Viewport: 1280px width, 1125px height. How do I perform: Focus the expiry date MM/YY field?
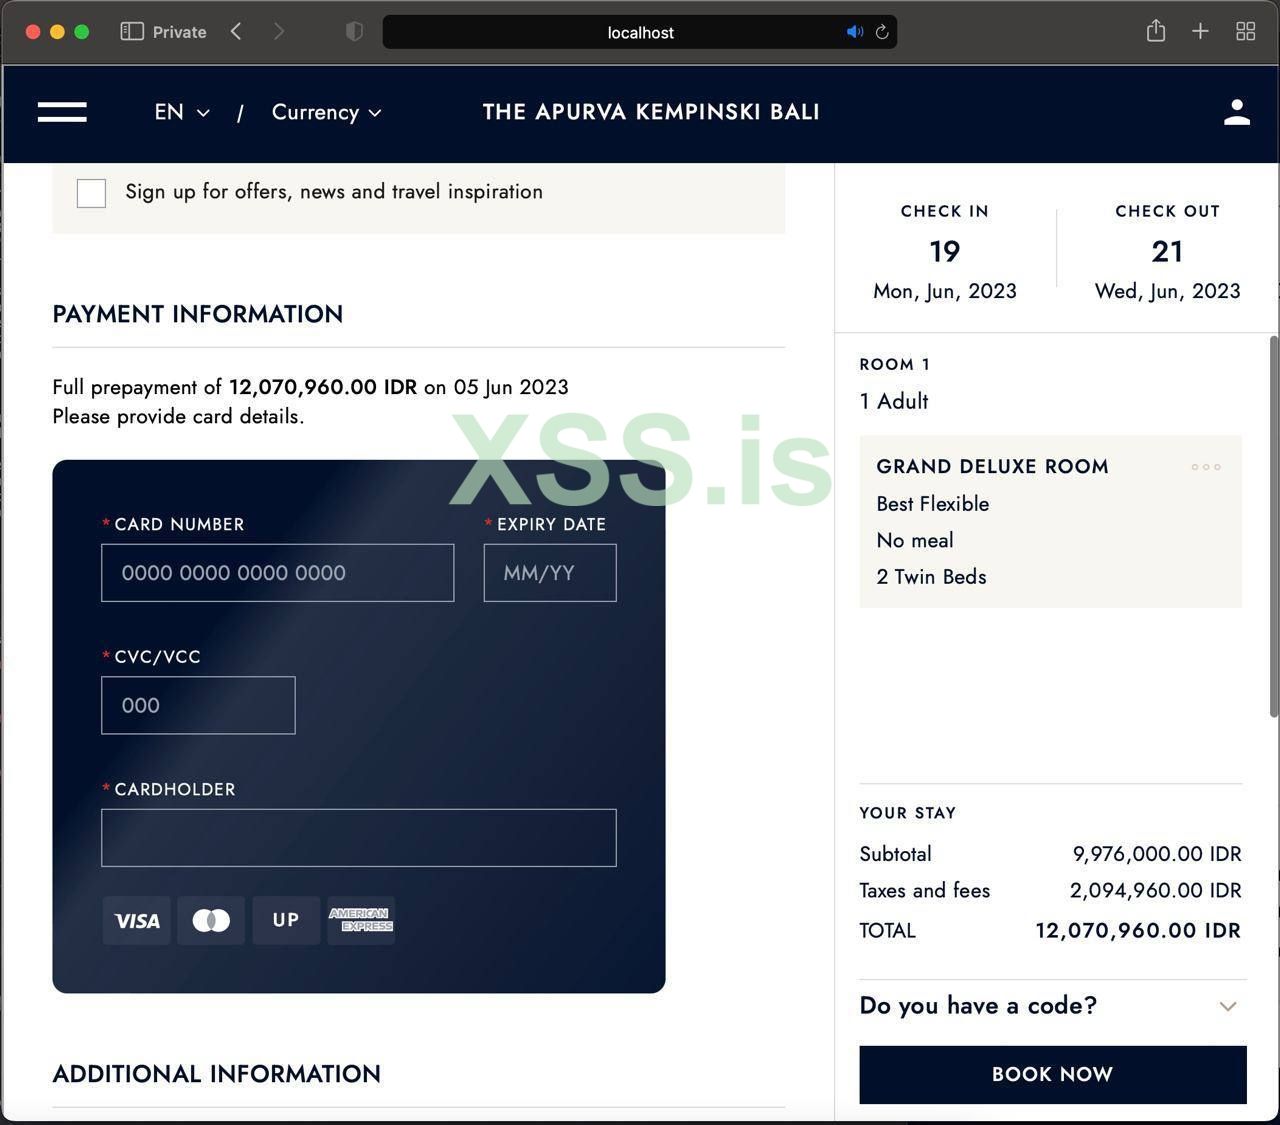click(x=550, y=573)
